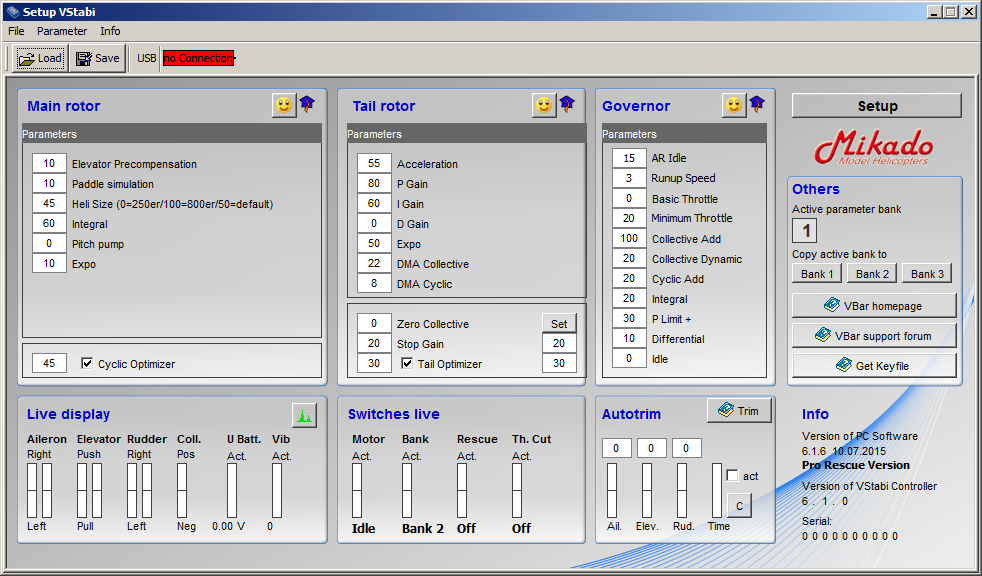
Task: Click Autotrim Rud. value field
Action: [x=686, y=448]
